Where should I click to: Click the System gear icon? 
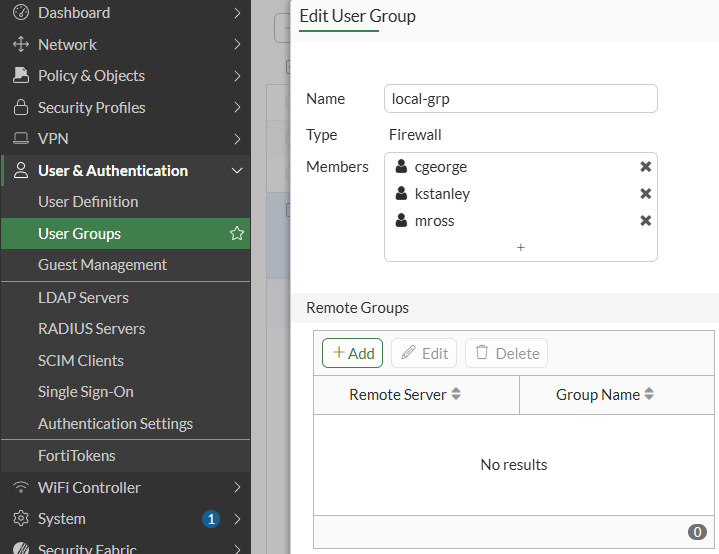21,519
